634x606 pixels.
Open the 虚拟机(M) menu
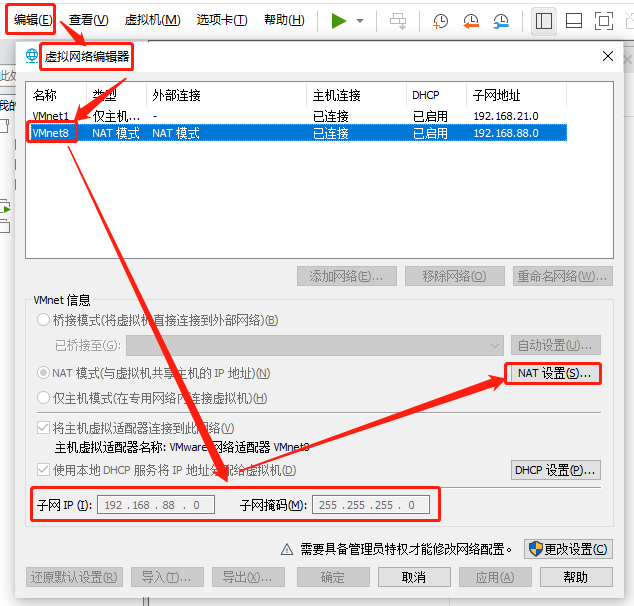point(152,20)
